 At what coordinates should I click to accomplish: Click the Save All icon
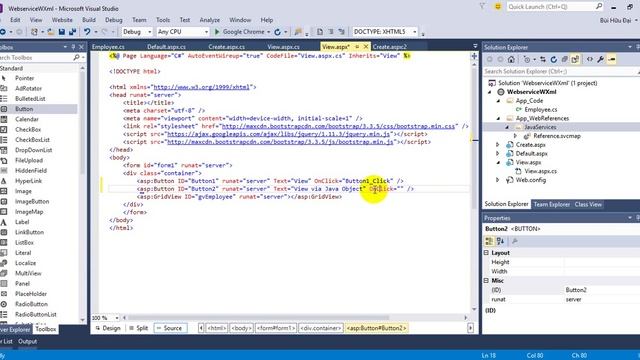(x=73, y=31)
